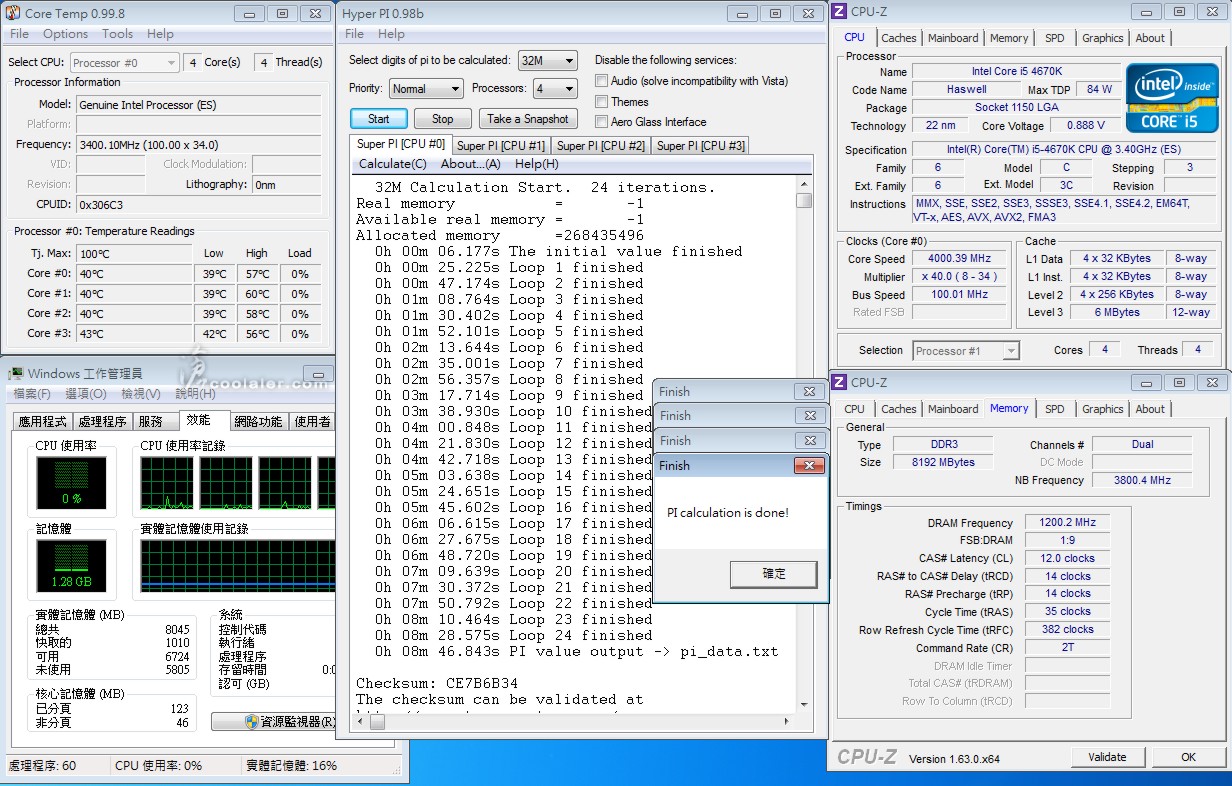1232x786 pixels.
Task: Open the Help menu in Hyper PI
Action: 391,34
